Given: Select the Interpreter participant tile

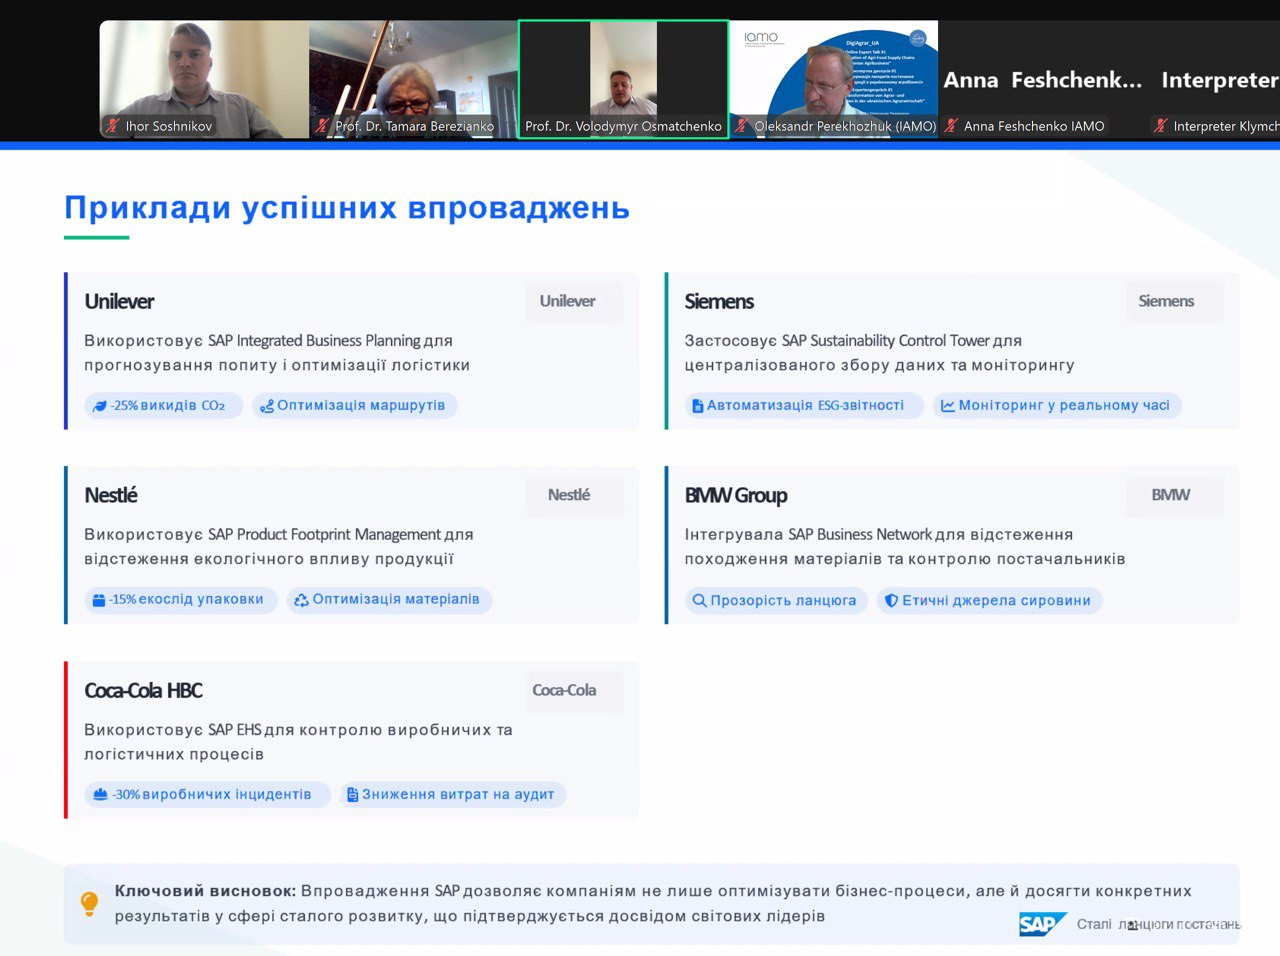Looking at the screenshot, I should (x=1214, y=79).
